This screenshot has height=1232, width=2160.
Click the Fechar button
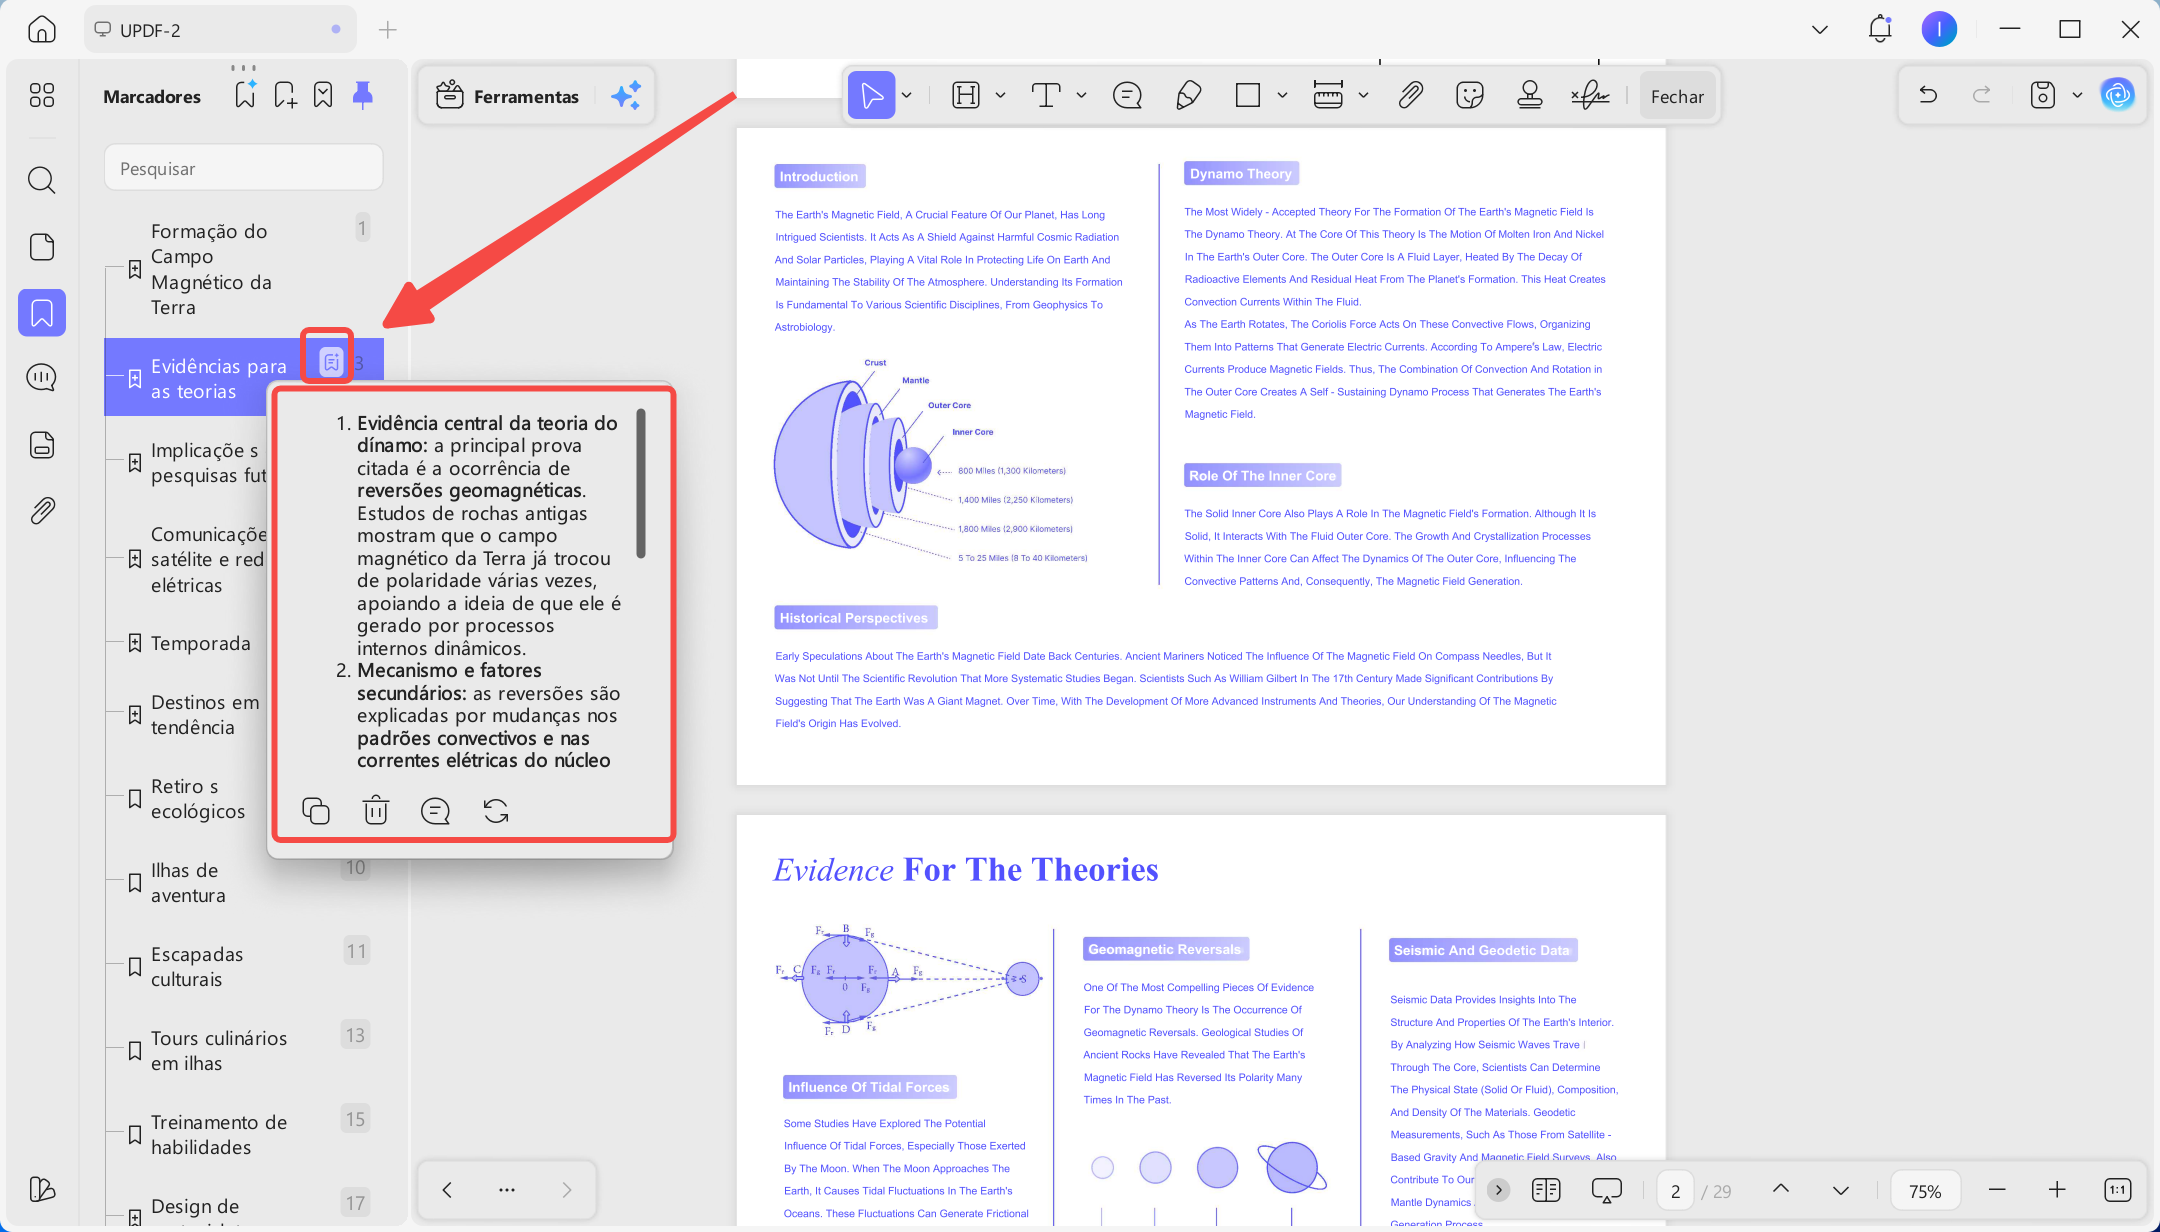click(x=1677, y=96)
